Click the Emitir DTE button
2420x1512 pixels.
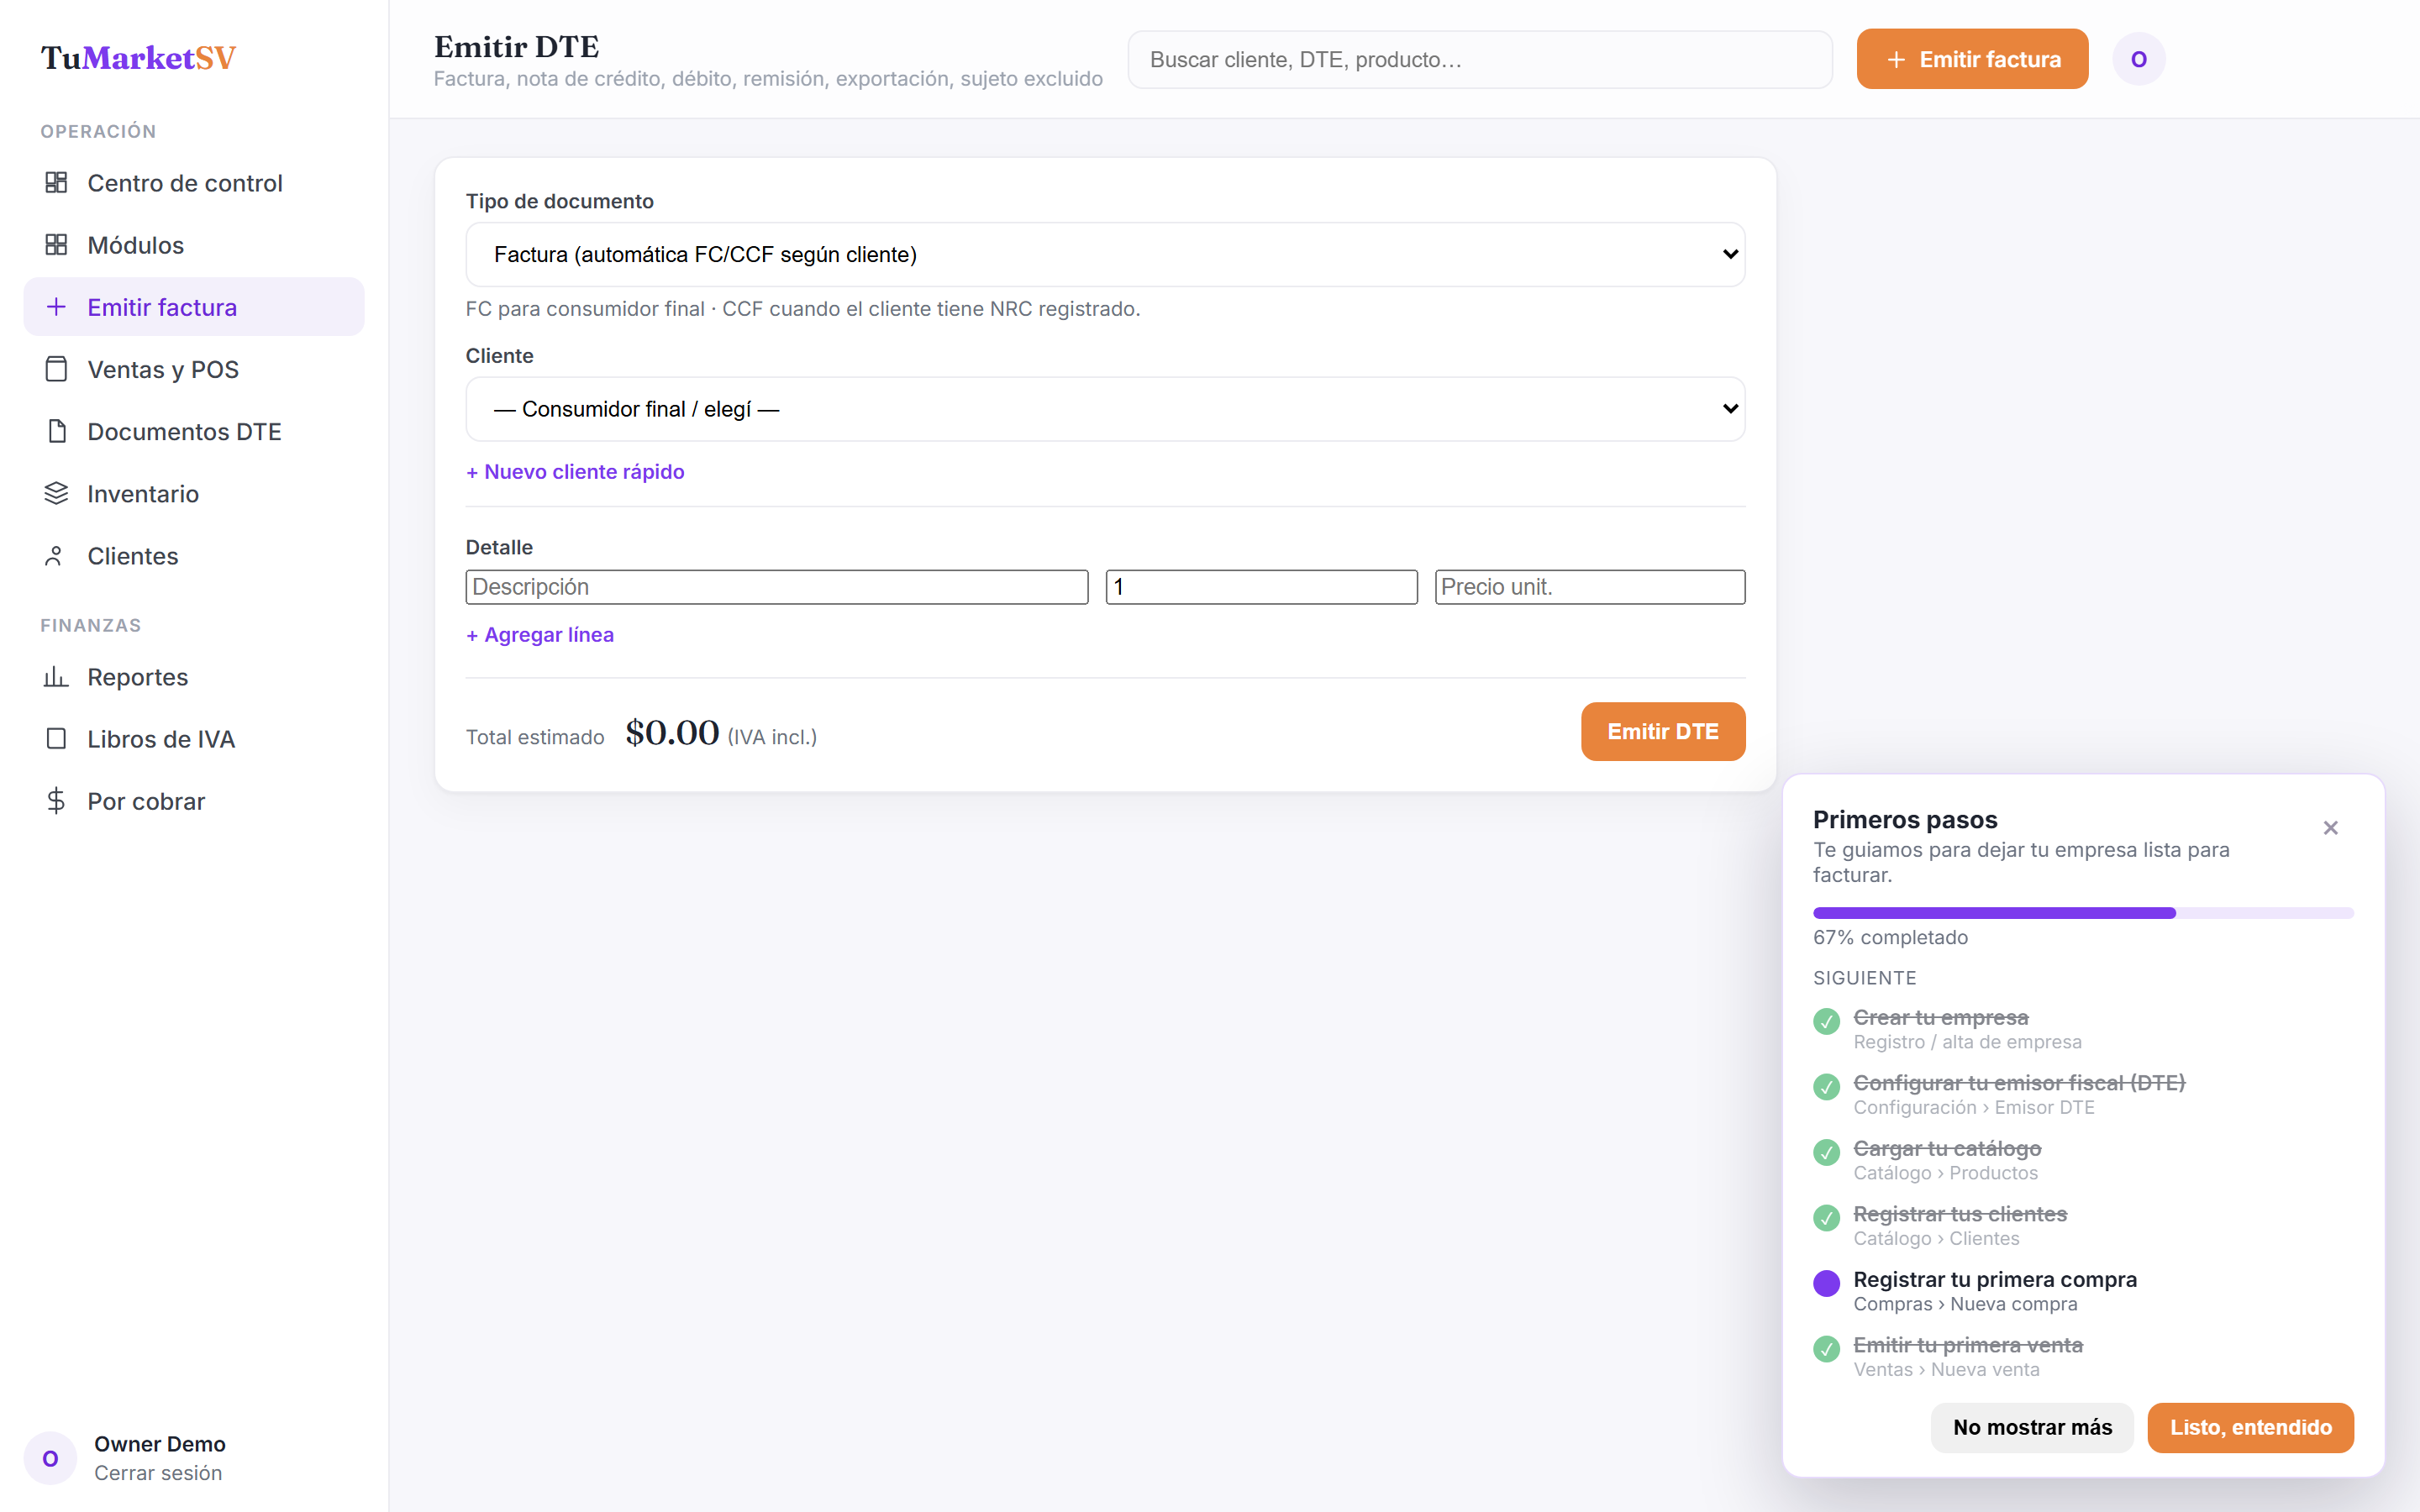[1662, 731]
